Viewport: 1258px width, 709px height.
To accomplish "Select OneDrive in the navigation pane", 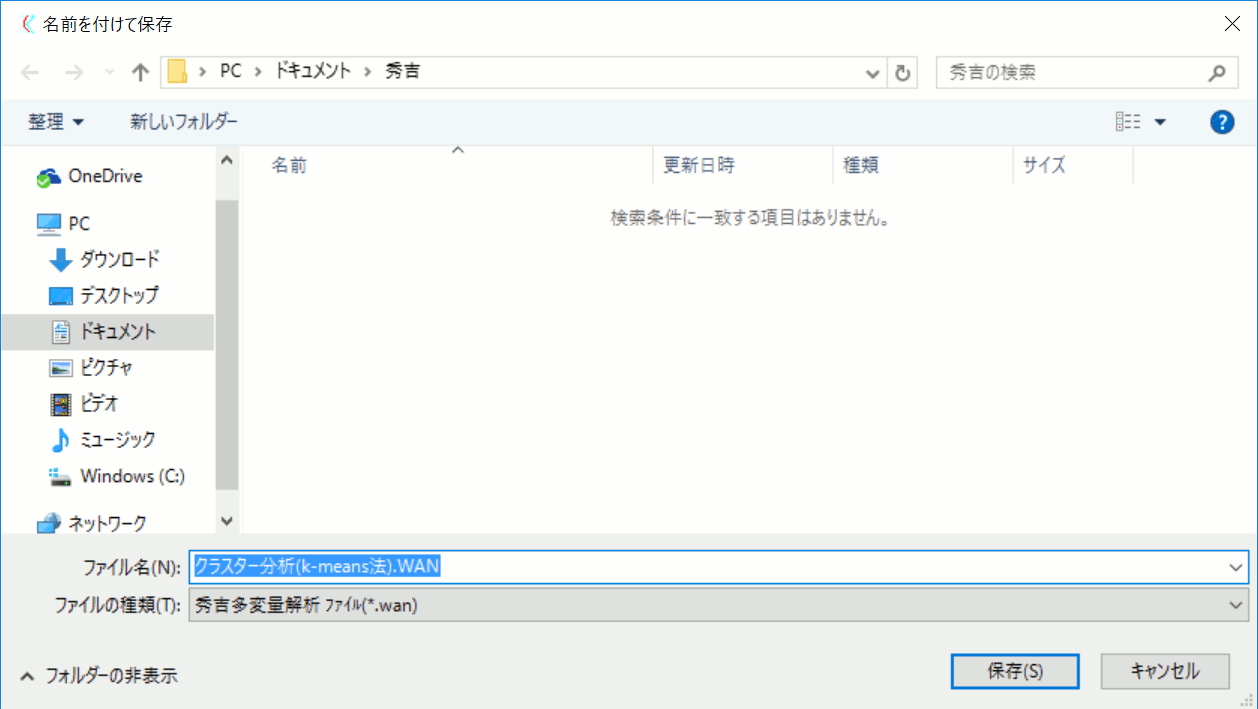I will pyautogui.click(x=105, y=176).
